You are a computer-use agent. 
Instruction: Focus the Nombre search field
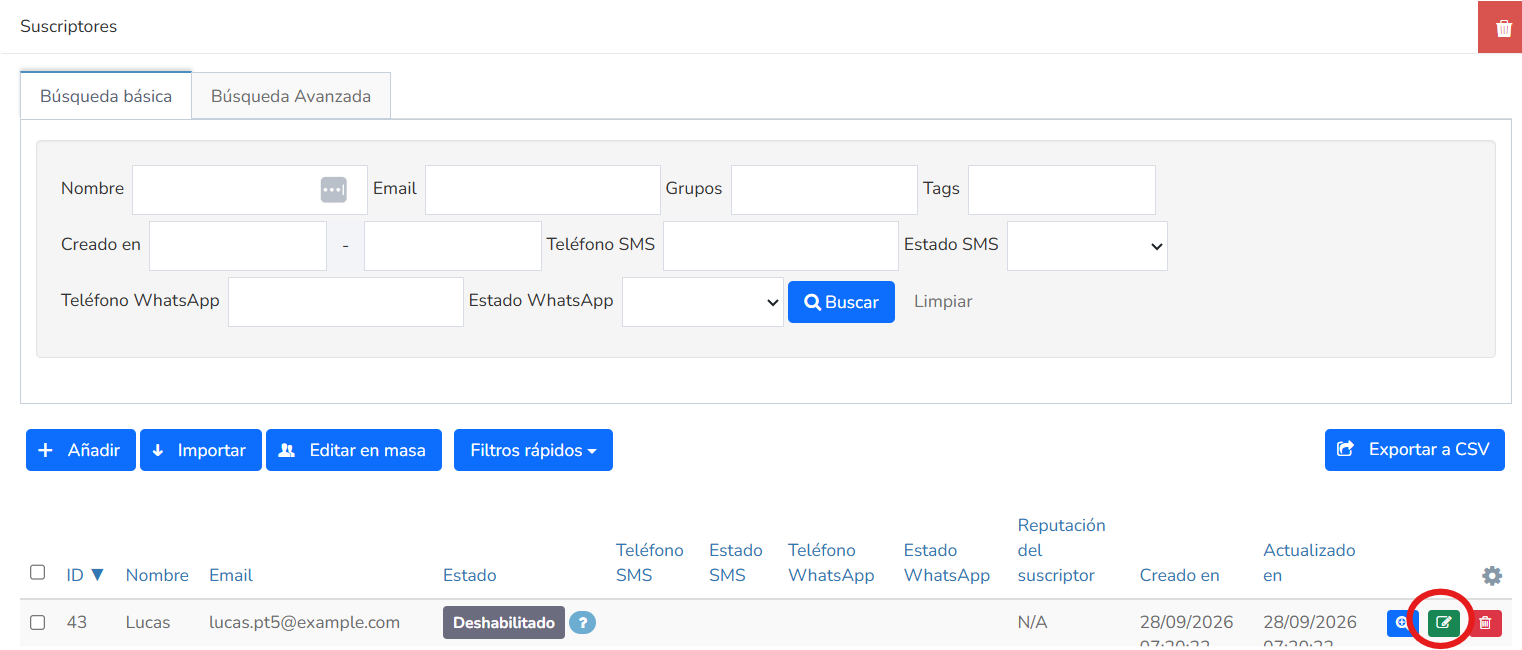[x=250, y=190]
